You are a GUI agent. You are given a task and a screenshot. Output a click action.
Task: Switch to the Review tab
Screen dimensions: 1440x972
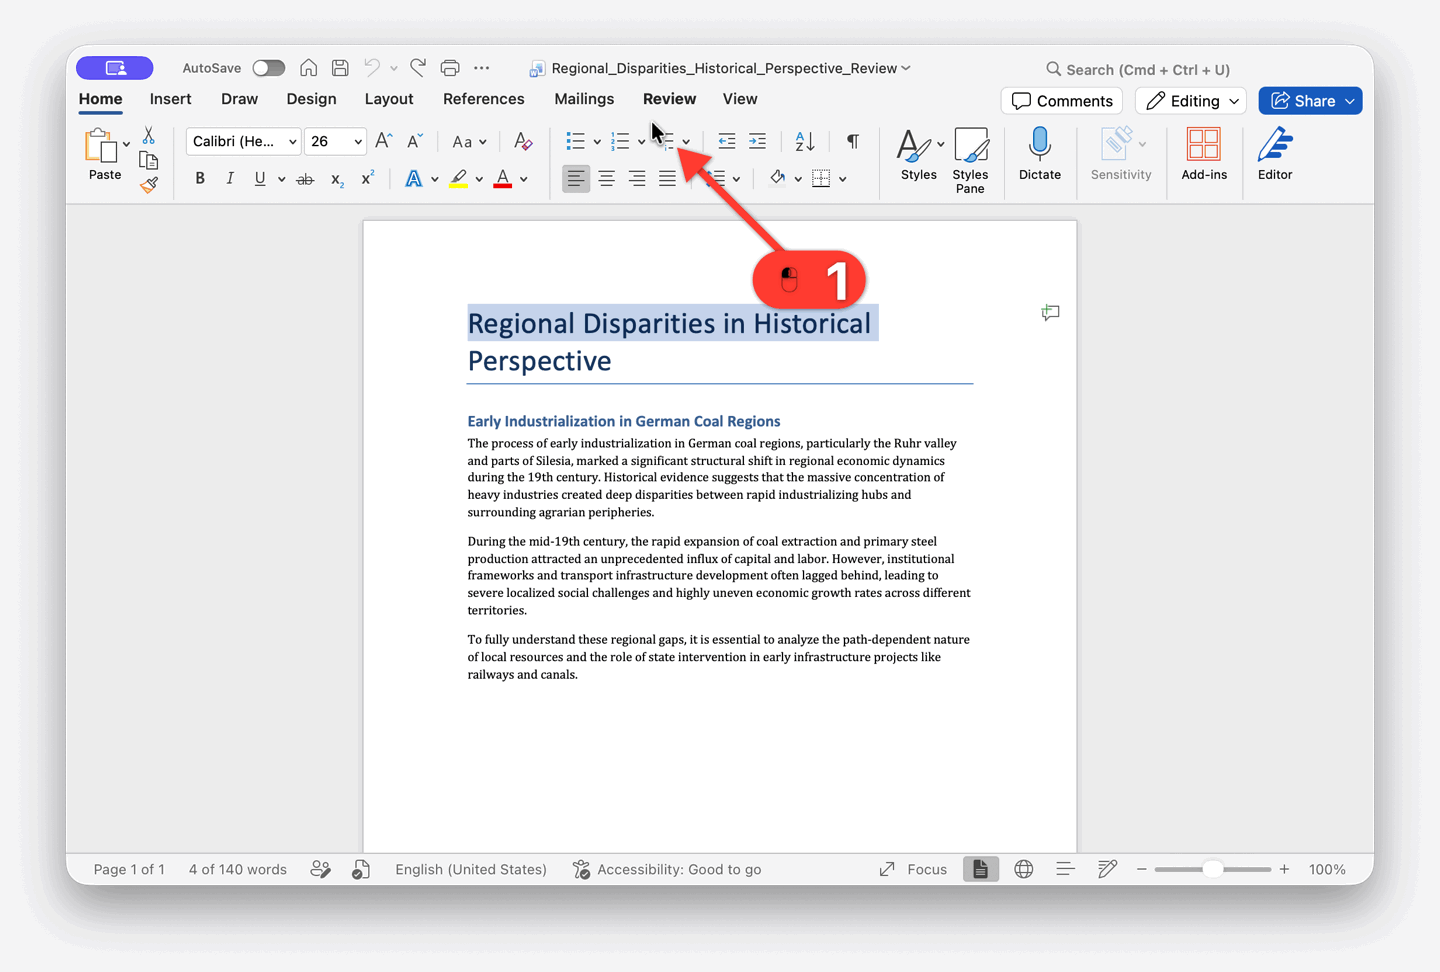click(669, 99)
